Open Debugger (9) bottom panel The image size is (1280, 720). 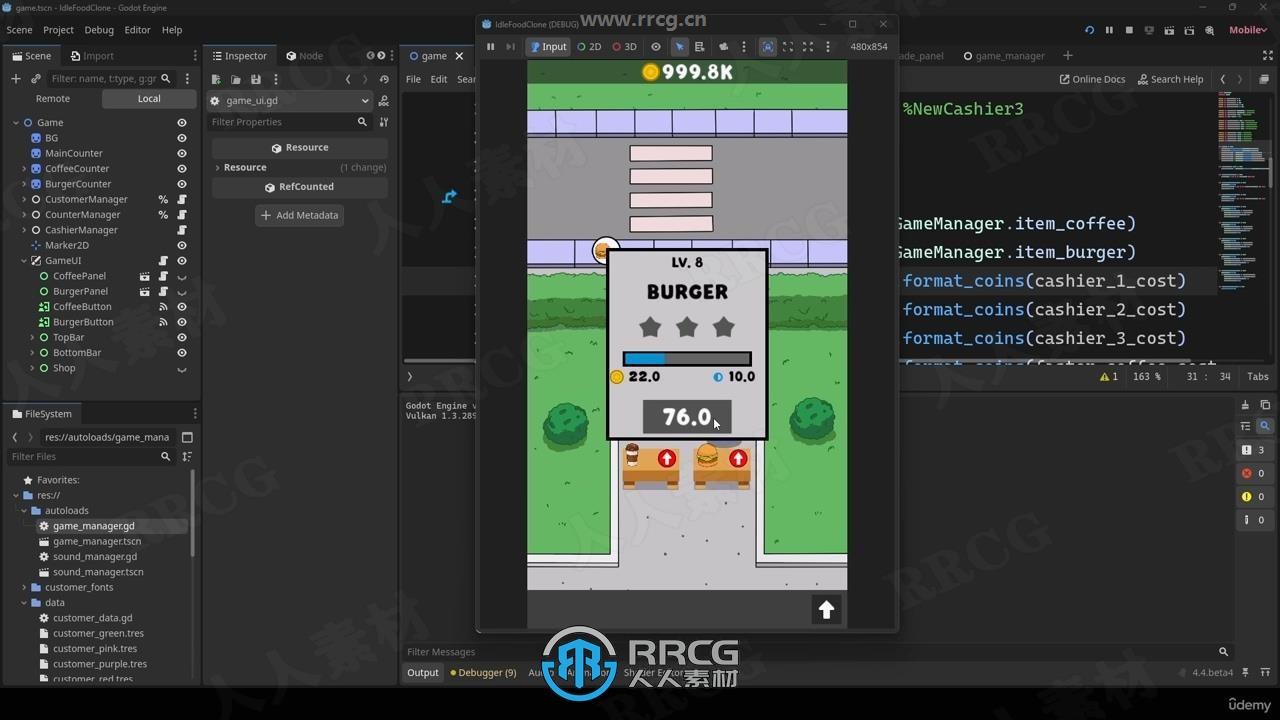pyautogui.click(x=483, y=673)
